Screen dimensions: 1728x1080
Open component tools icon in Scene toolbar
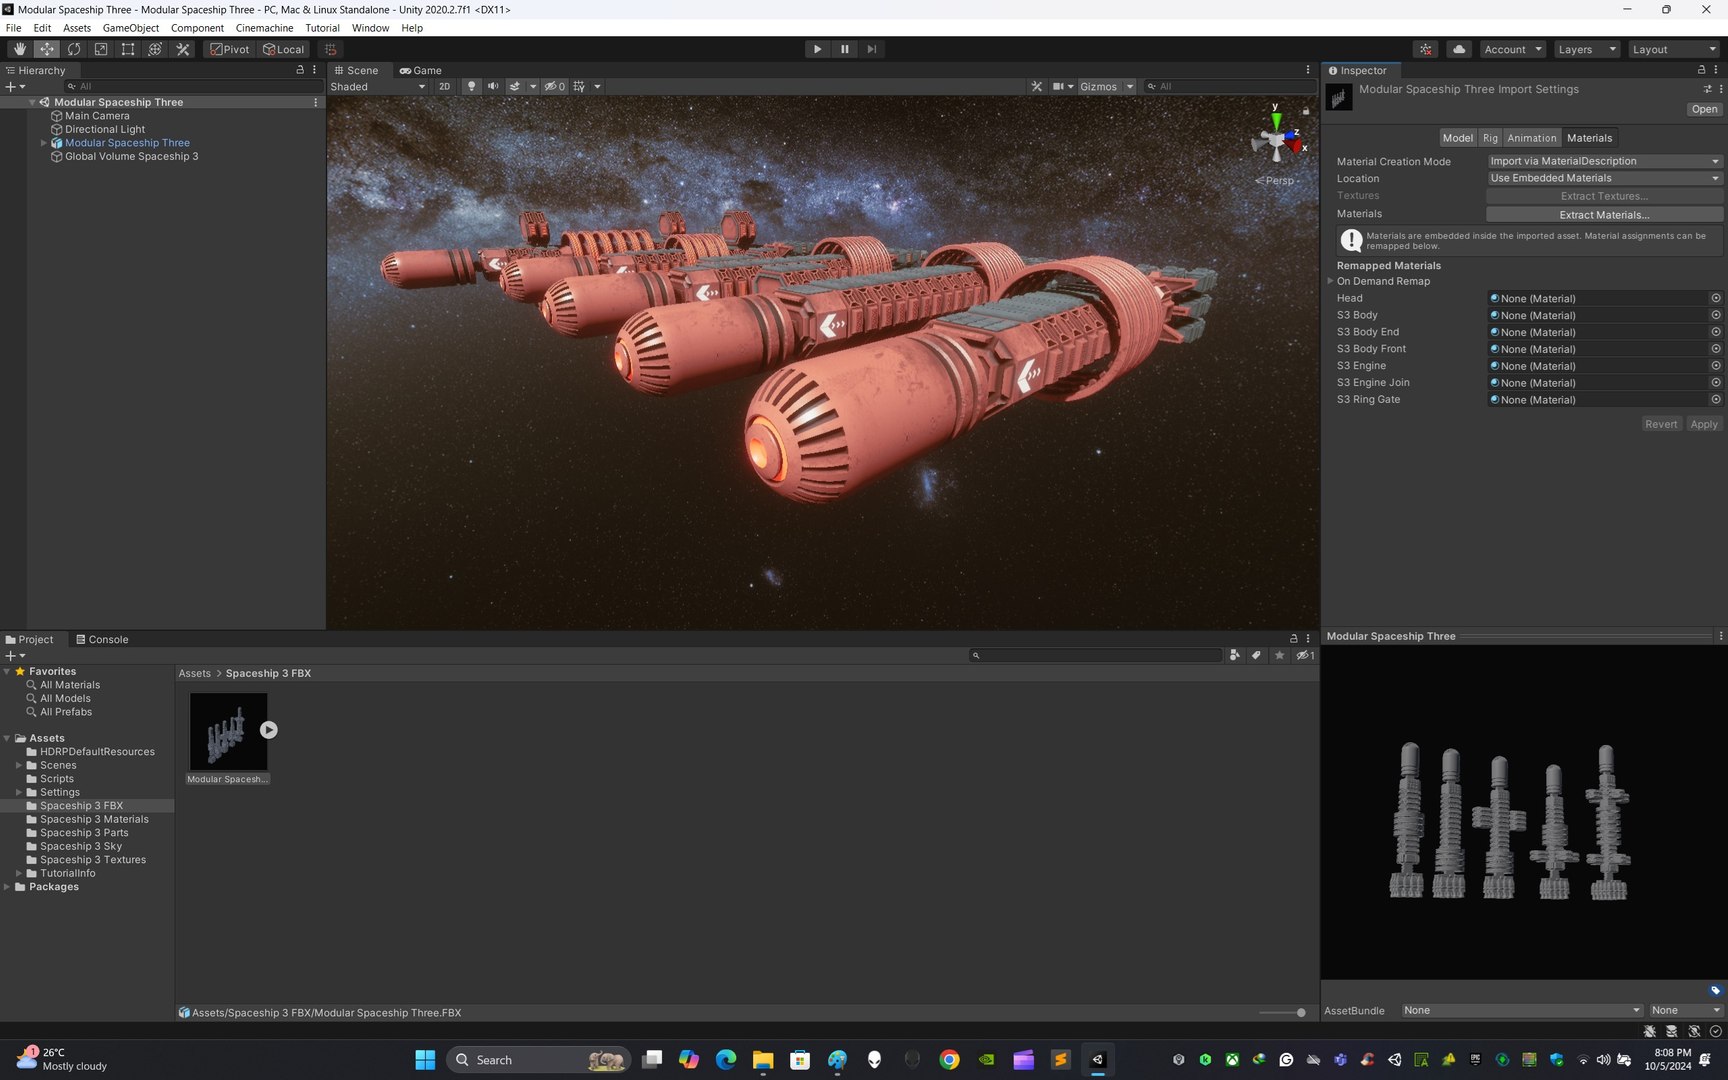1037,86
